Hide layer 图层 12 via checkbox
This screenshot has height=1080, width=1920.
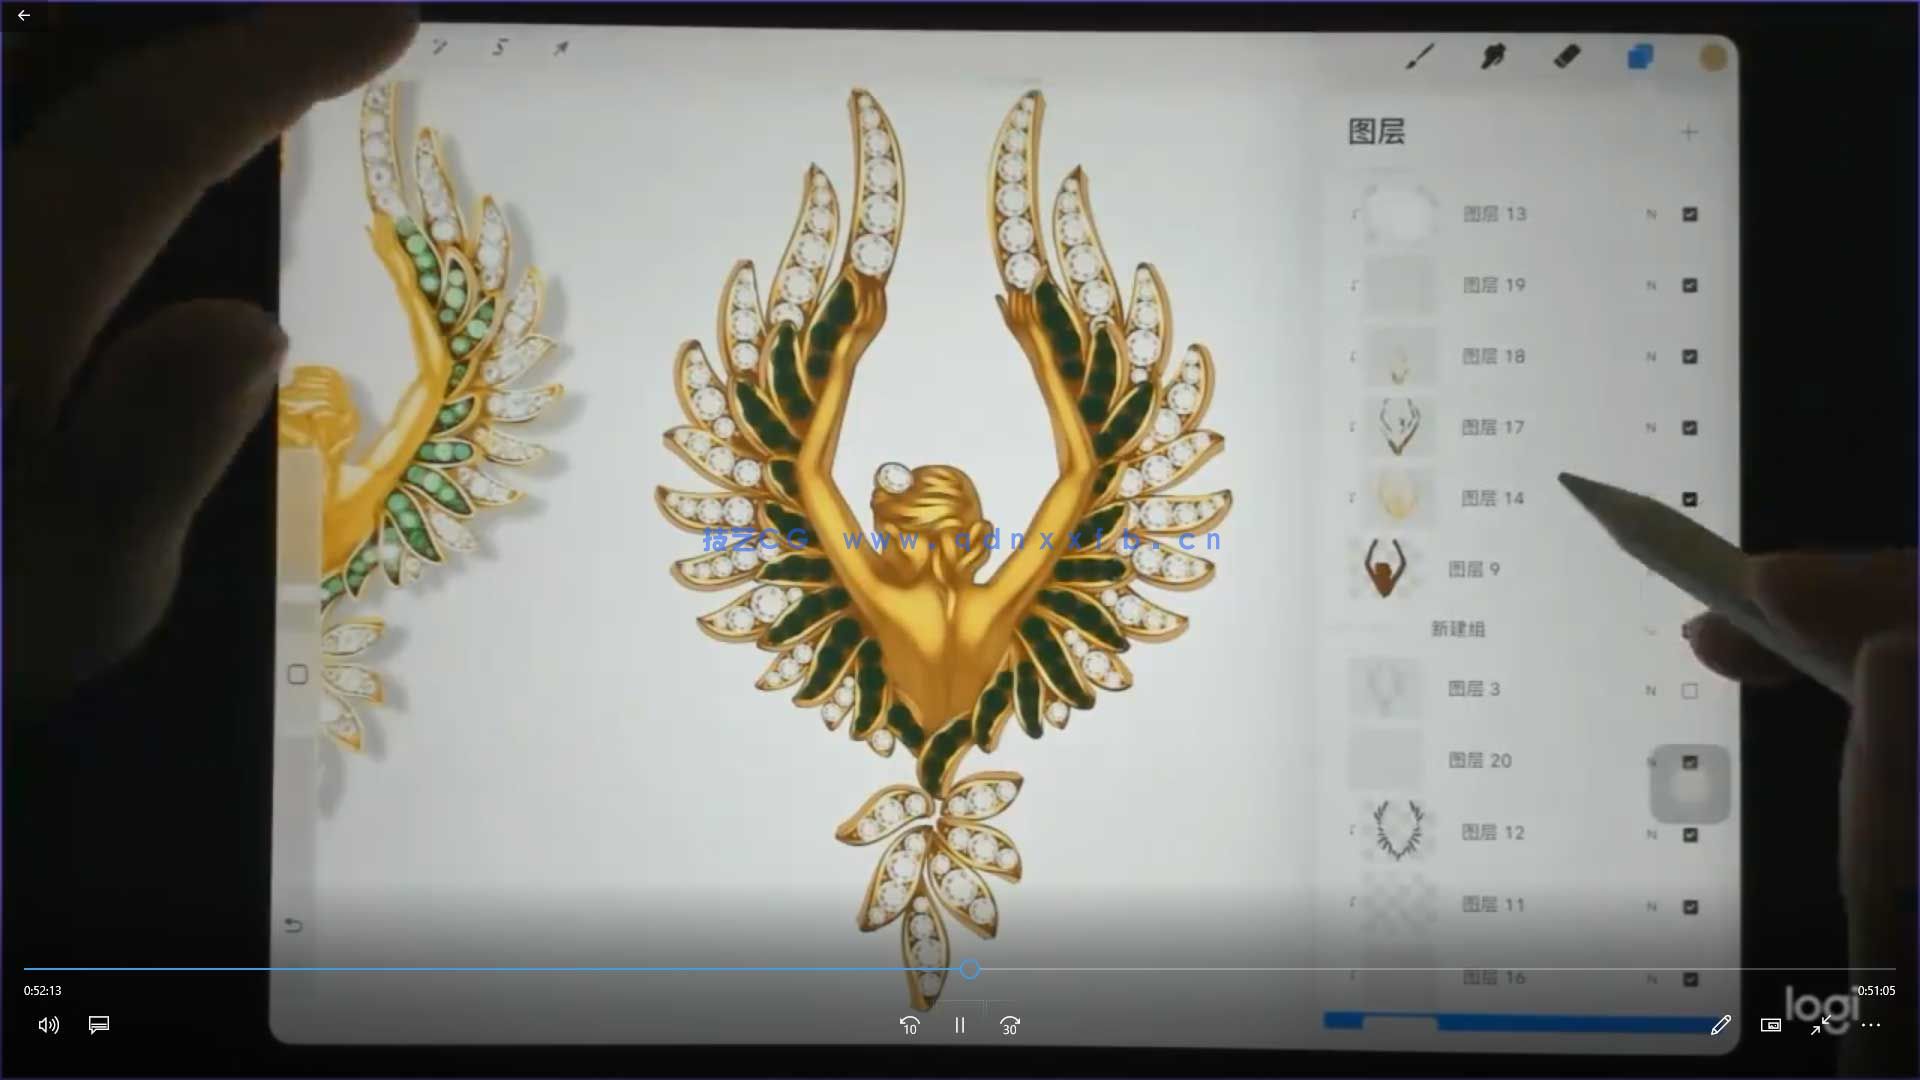click(x=1690, y=834)
